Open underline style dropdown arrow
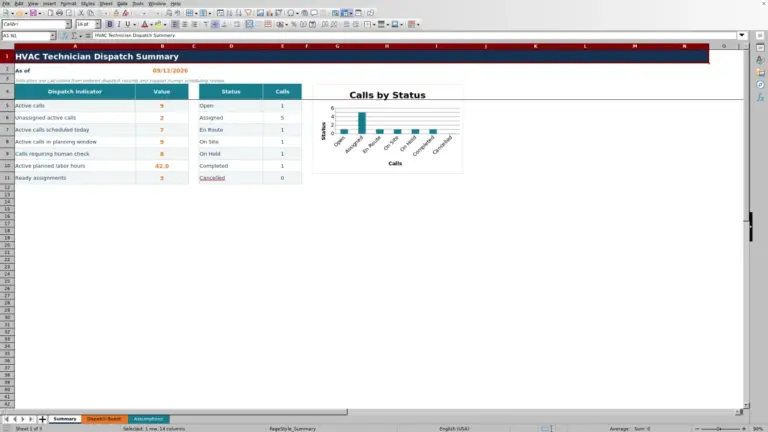 click(134, 24)
